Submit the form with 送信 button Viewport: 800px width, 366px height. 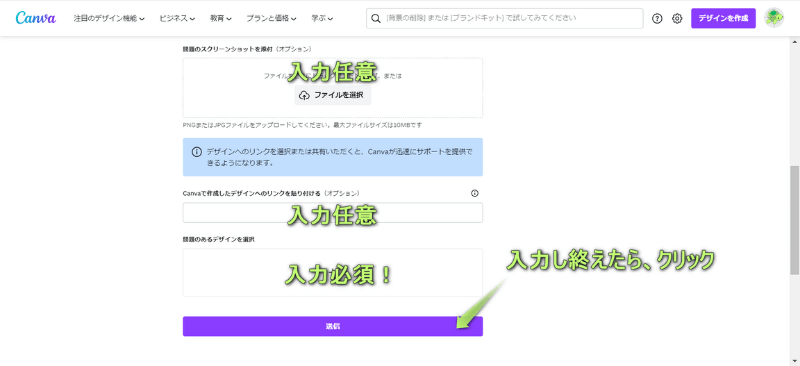coord(333,326)
